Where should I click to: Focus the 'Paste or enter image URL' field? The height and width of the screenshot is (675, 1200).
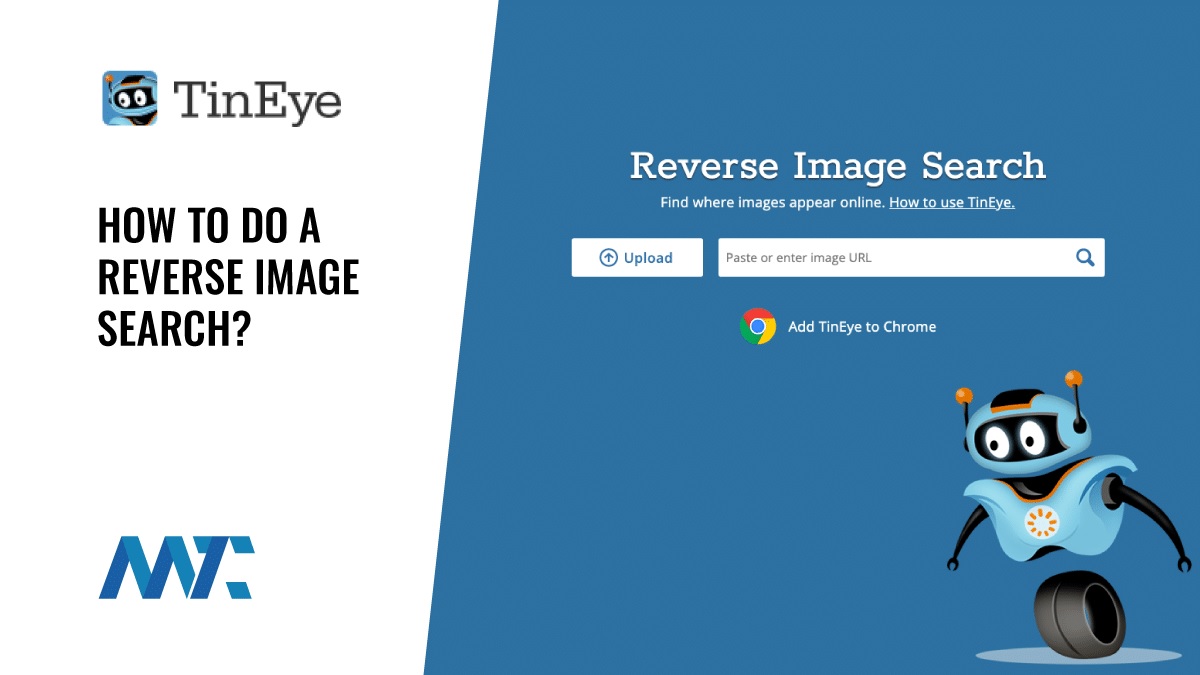click(890, 257)
